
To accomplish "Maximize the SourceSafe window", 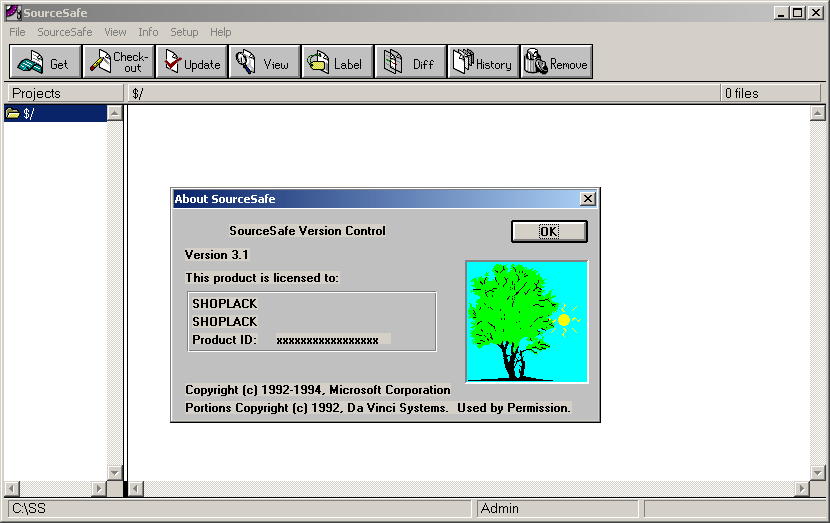I will (x=797, y=13).
